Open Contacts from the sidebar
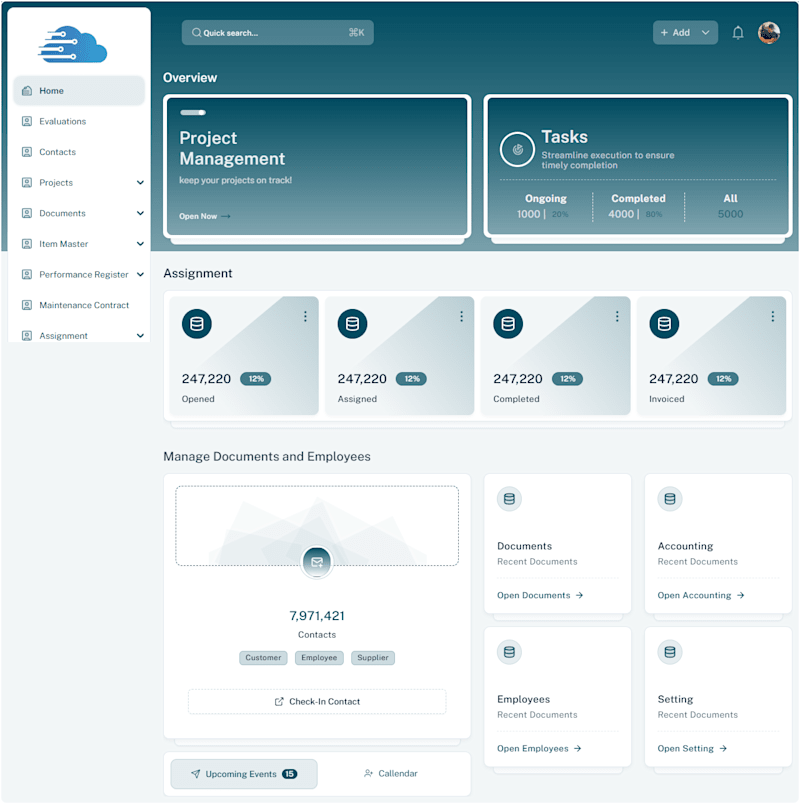Screen dimensions: 800x804 pos(79,152)
